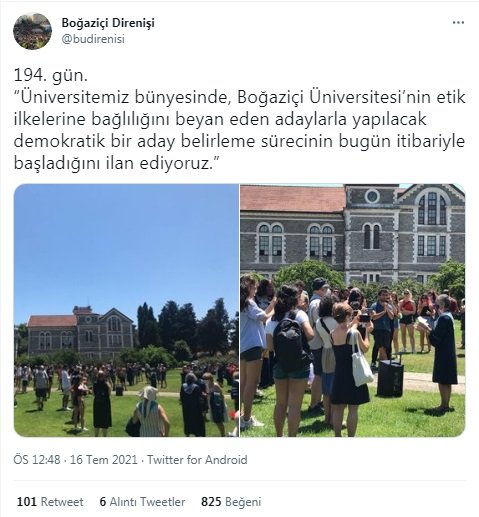This screenshot has height=517, width=479.
Task: View the 825 Beğeni likes list
Action: pyautogui.click(x=231, y=502)
